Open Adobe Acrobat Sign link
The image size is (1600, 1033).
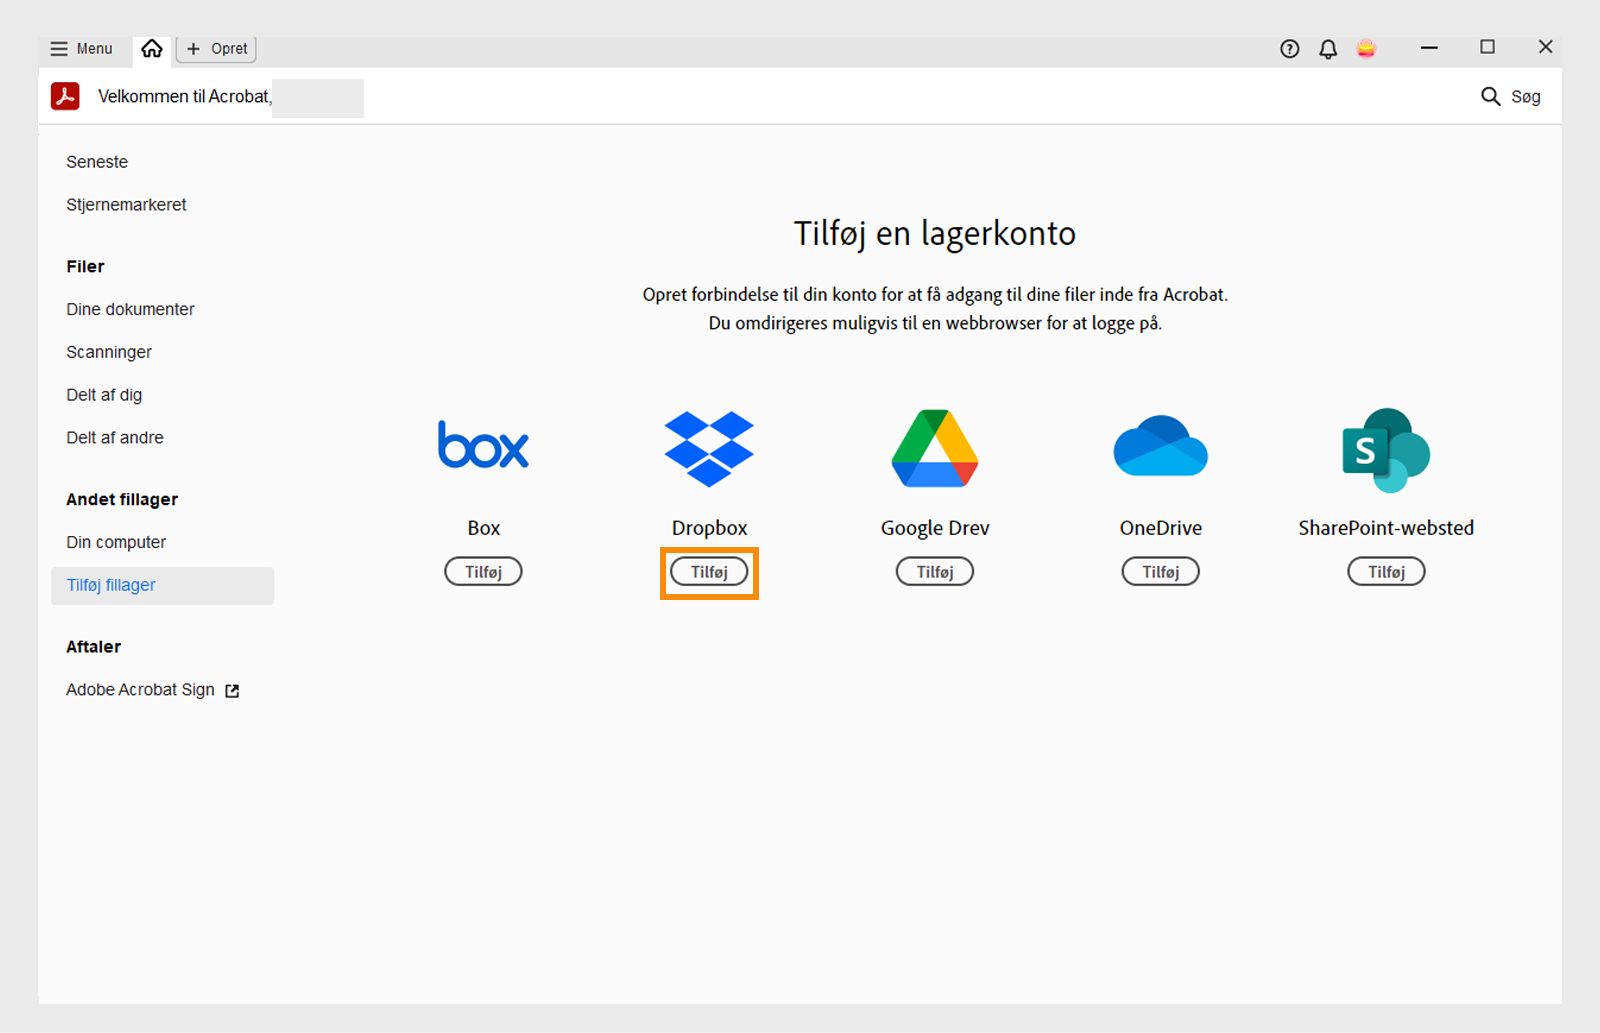(140, 689)
